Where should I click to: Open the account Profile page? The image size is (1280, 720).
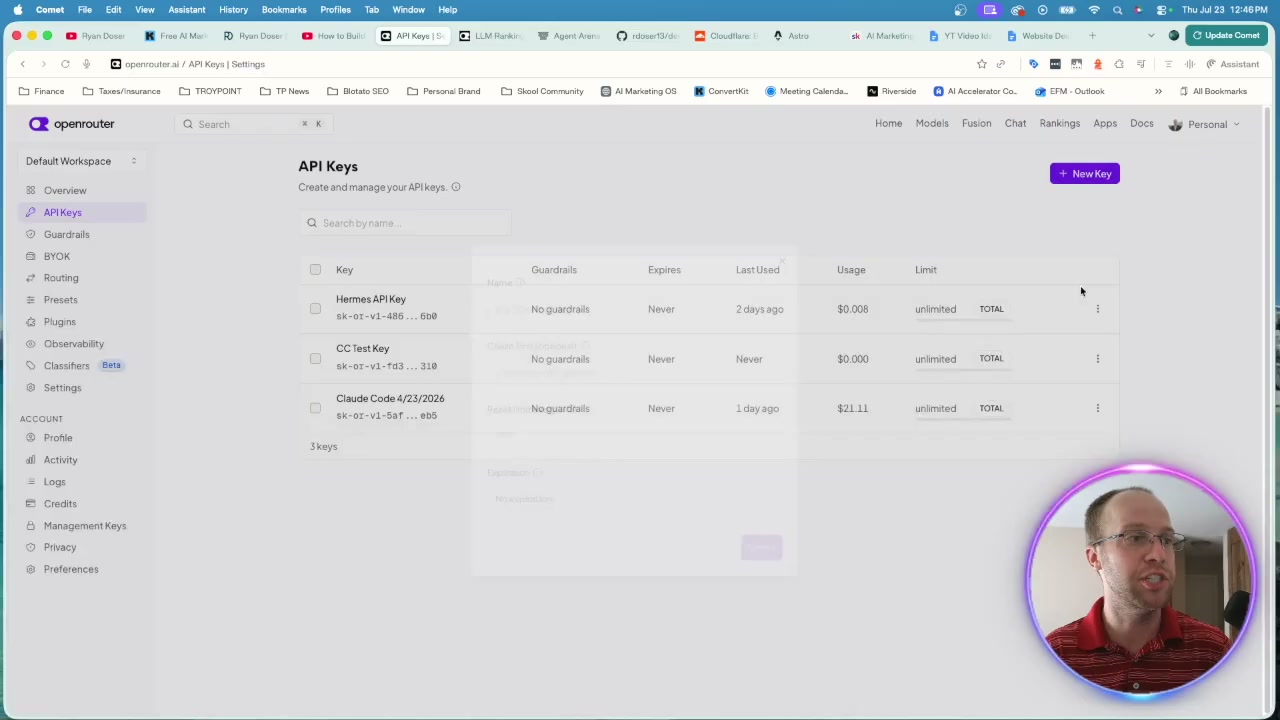coord(58,438)
